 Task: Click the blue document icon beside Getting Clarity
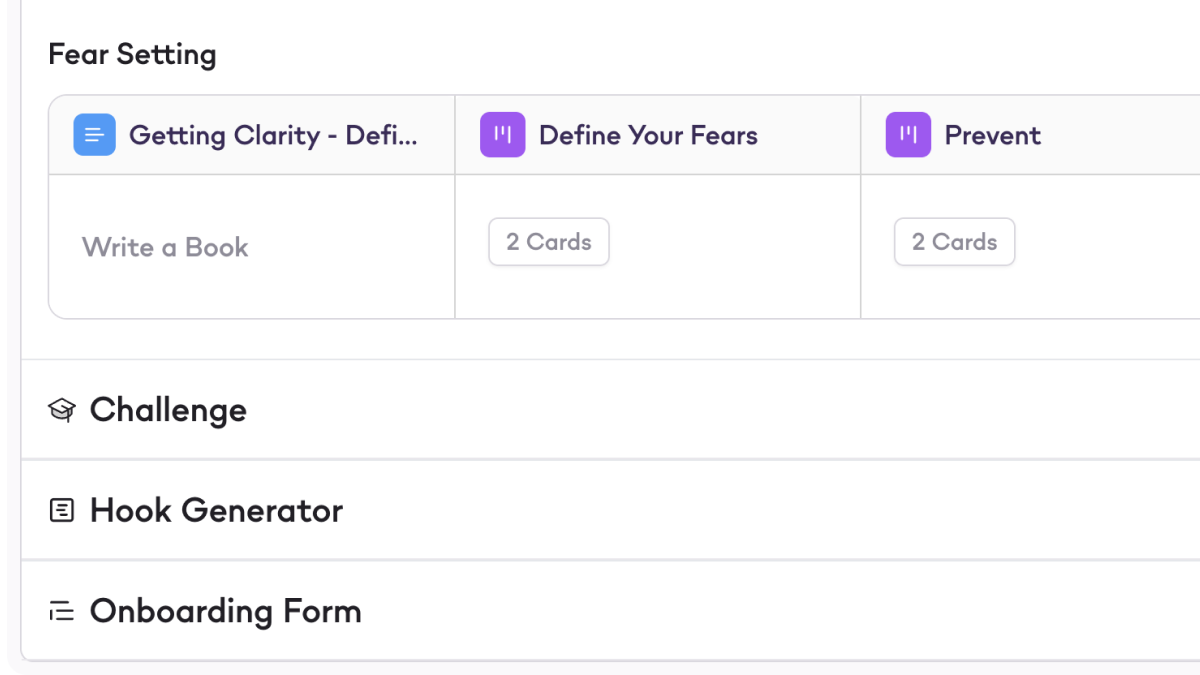coord(94,135)
